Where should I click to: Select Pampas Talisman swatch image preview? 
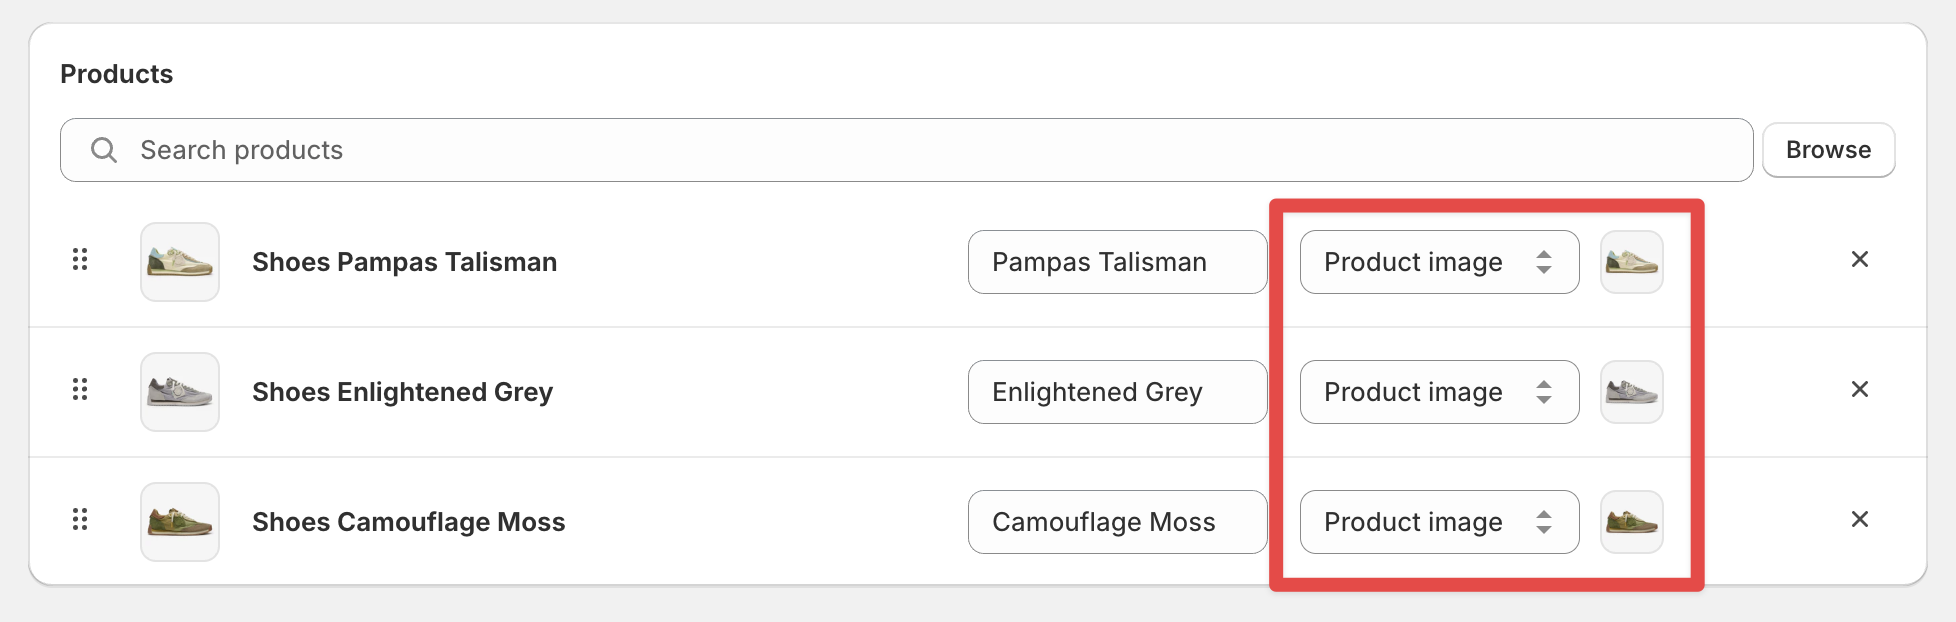pos(1632,262)
